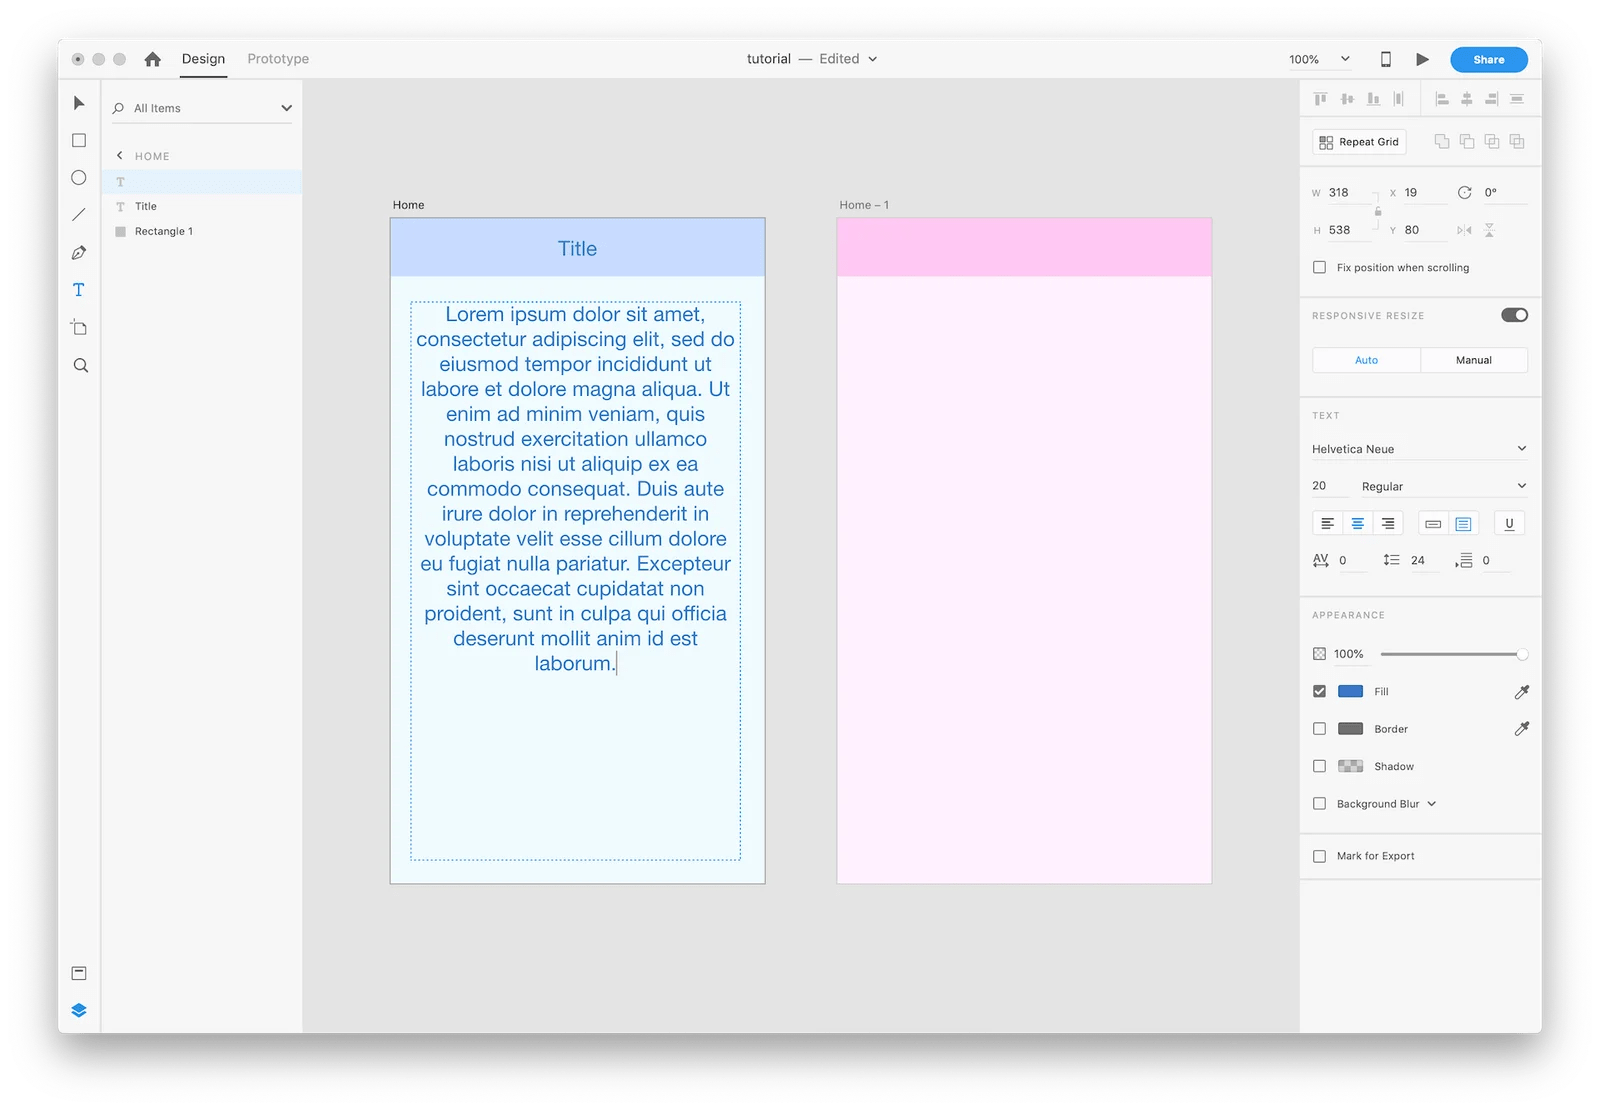Switch text to Point Text mode
Screen dimensions: 1600x1110
point(1433,524)
